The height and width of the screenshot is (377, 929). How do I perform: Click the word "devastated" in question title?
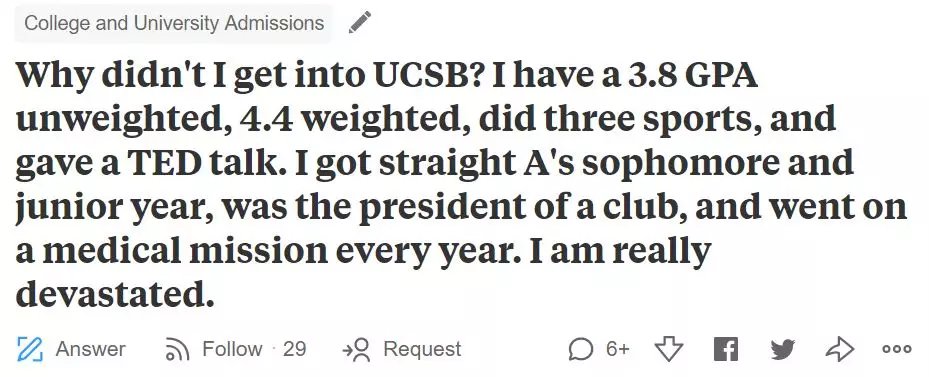[109, 293]
